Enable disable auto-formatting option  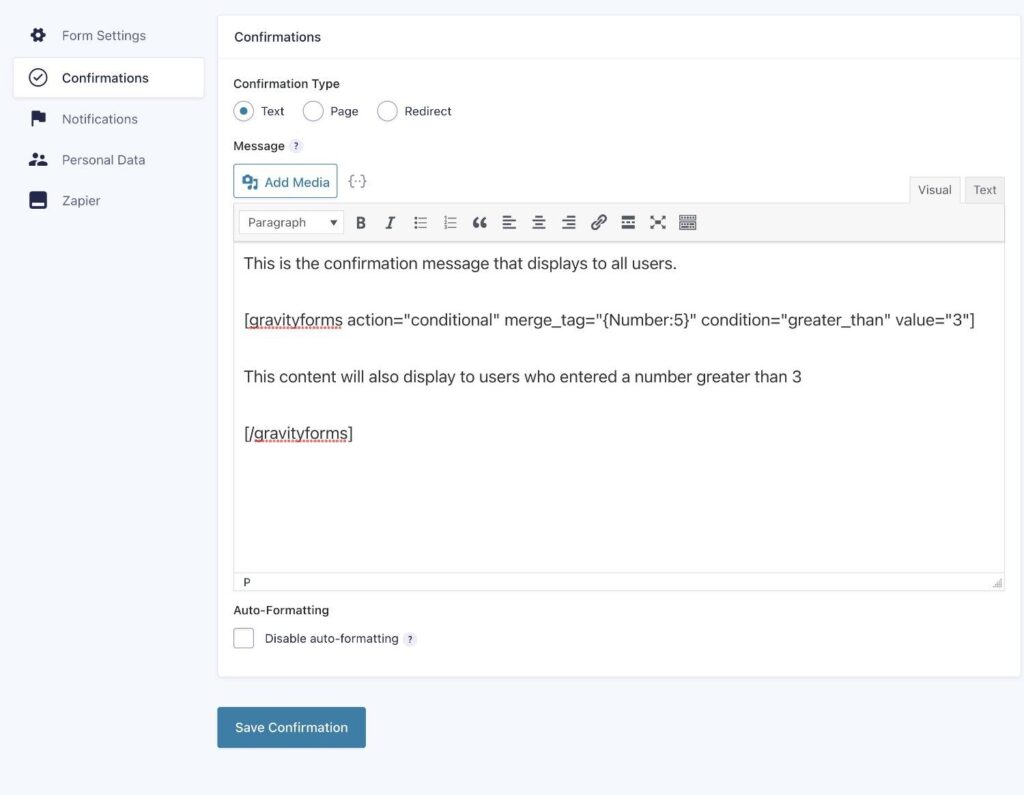coord(243,637)
